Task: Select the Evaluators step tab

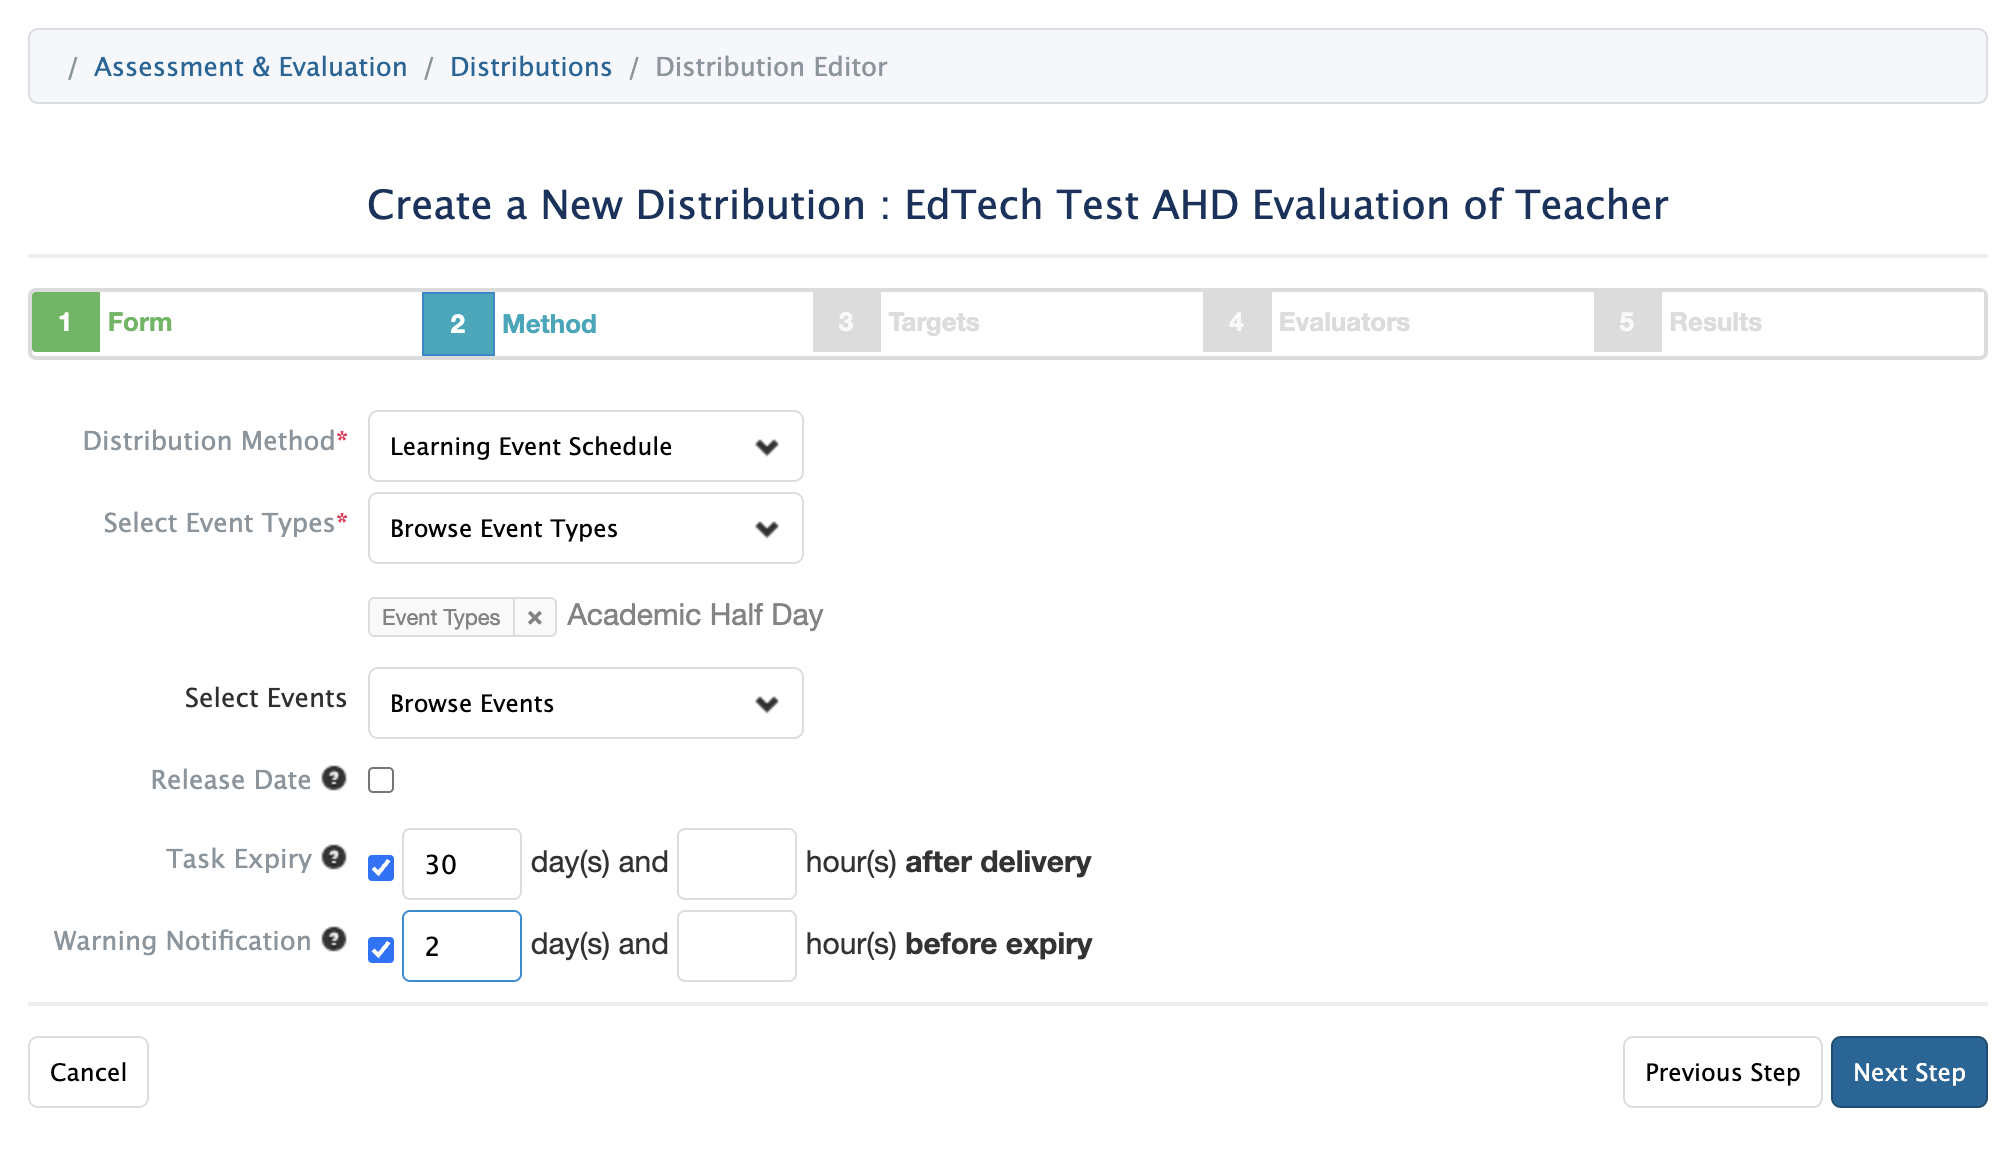Action: [x=1343, y=322]
